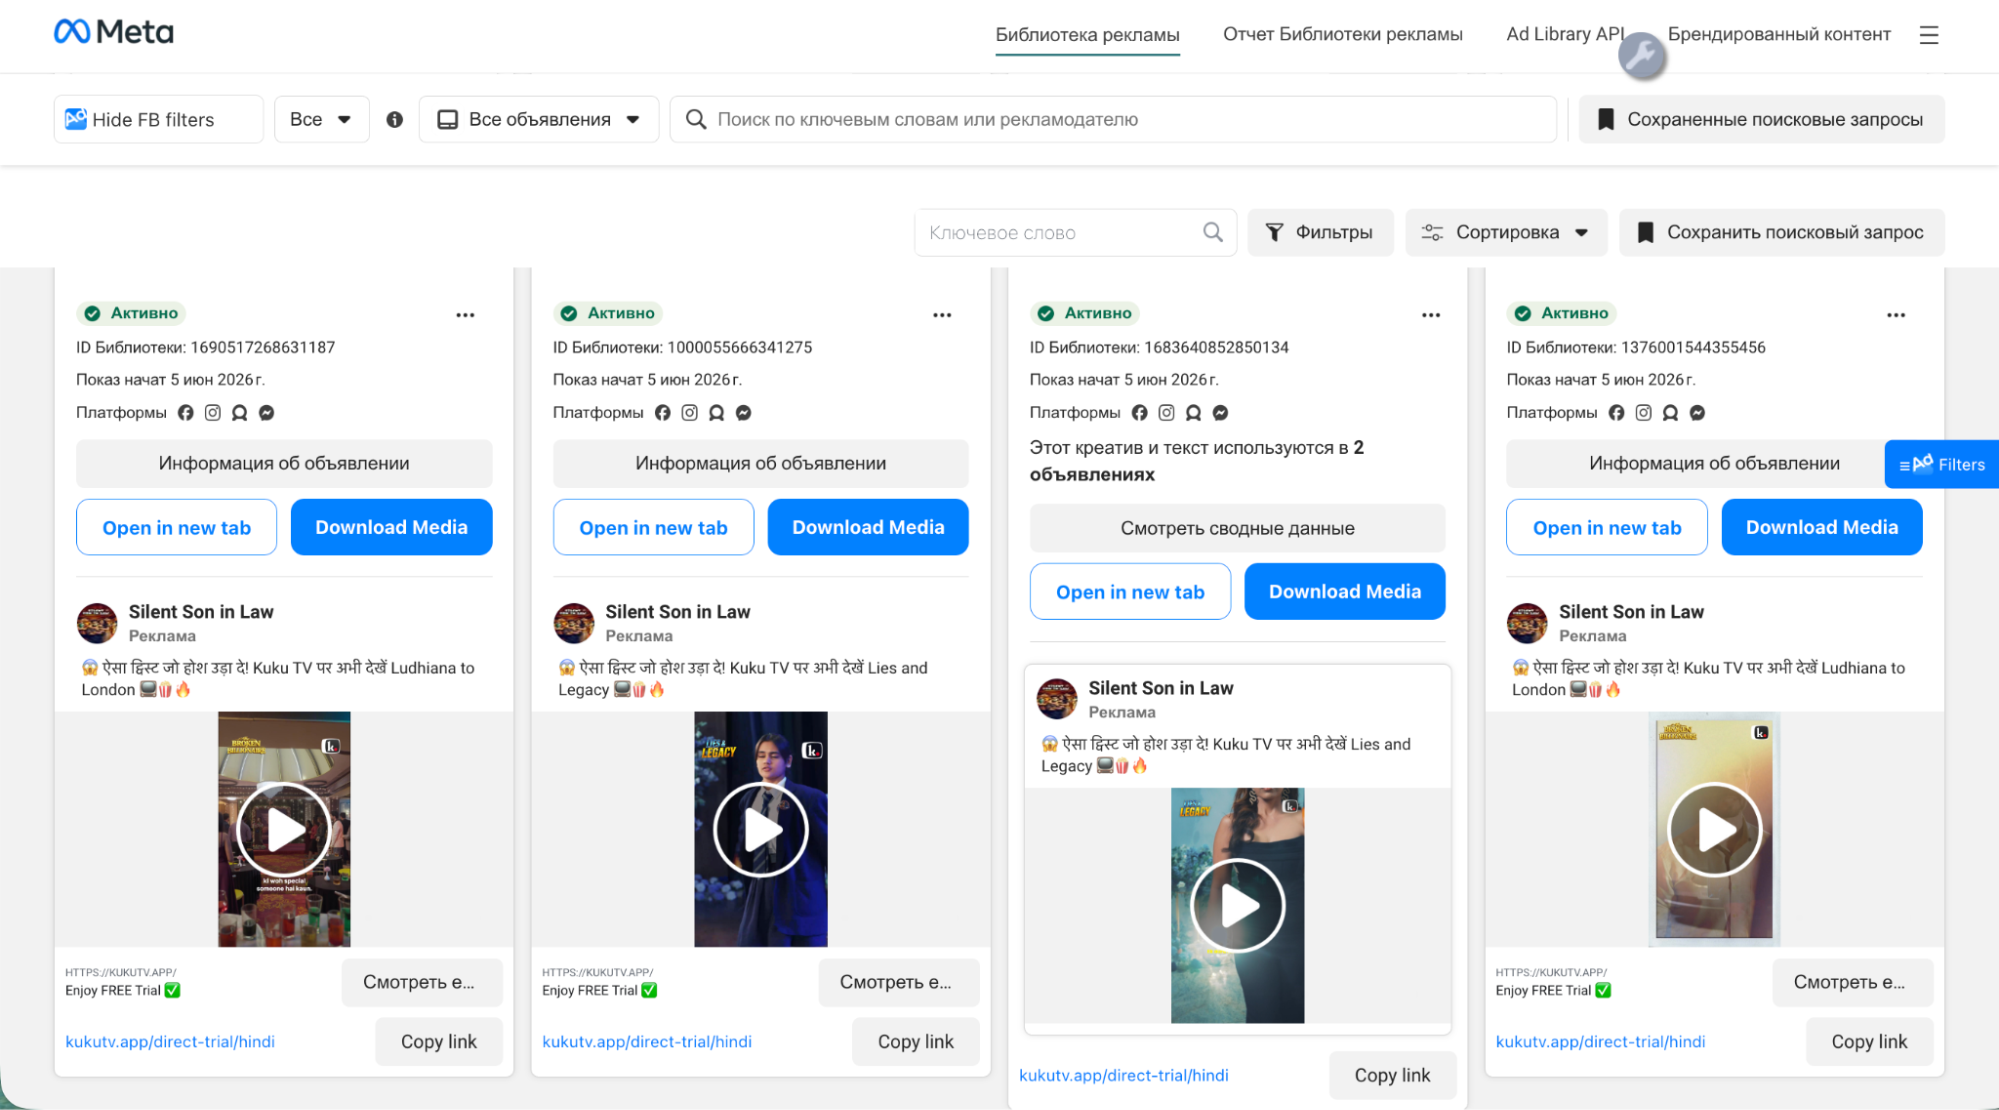Click the wrench extension icon
The height and width of the screenshot is (1110, 1999).
(1641, 55)
